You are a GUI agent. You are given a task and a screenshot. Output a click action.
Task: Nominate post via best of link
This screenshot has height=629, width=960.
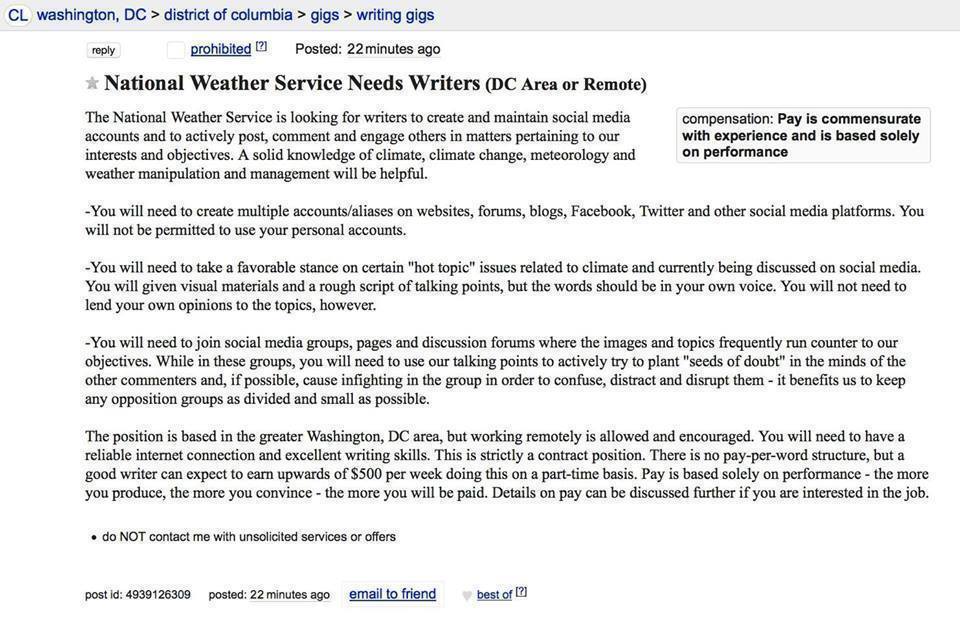click(494, 595)
